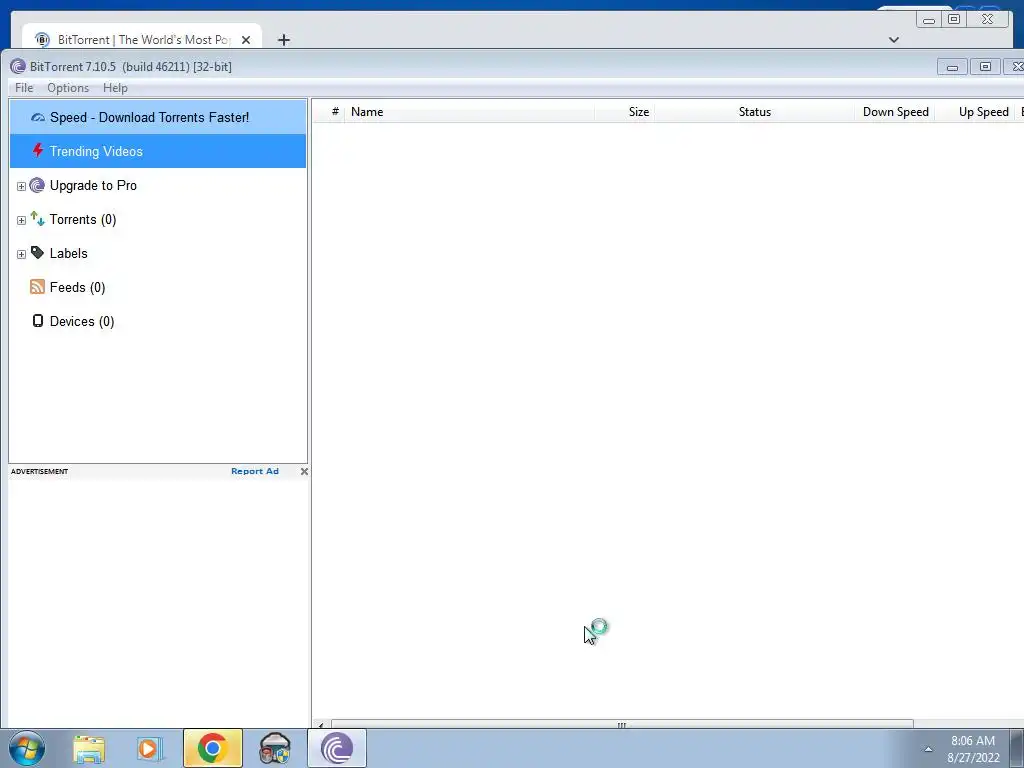Screen dimensions: 1024x768
Task: Select Devices (0) in the sidebar
Action: pyautogui.click(x=82, y=321)
